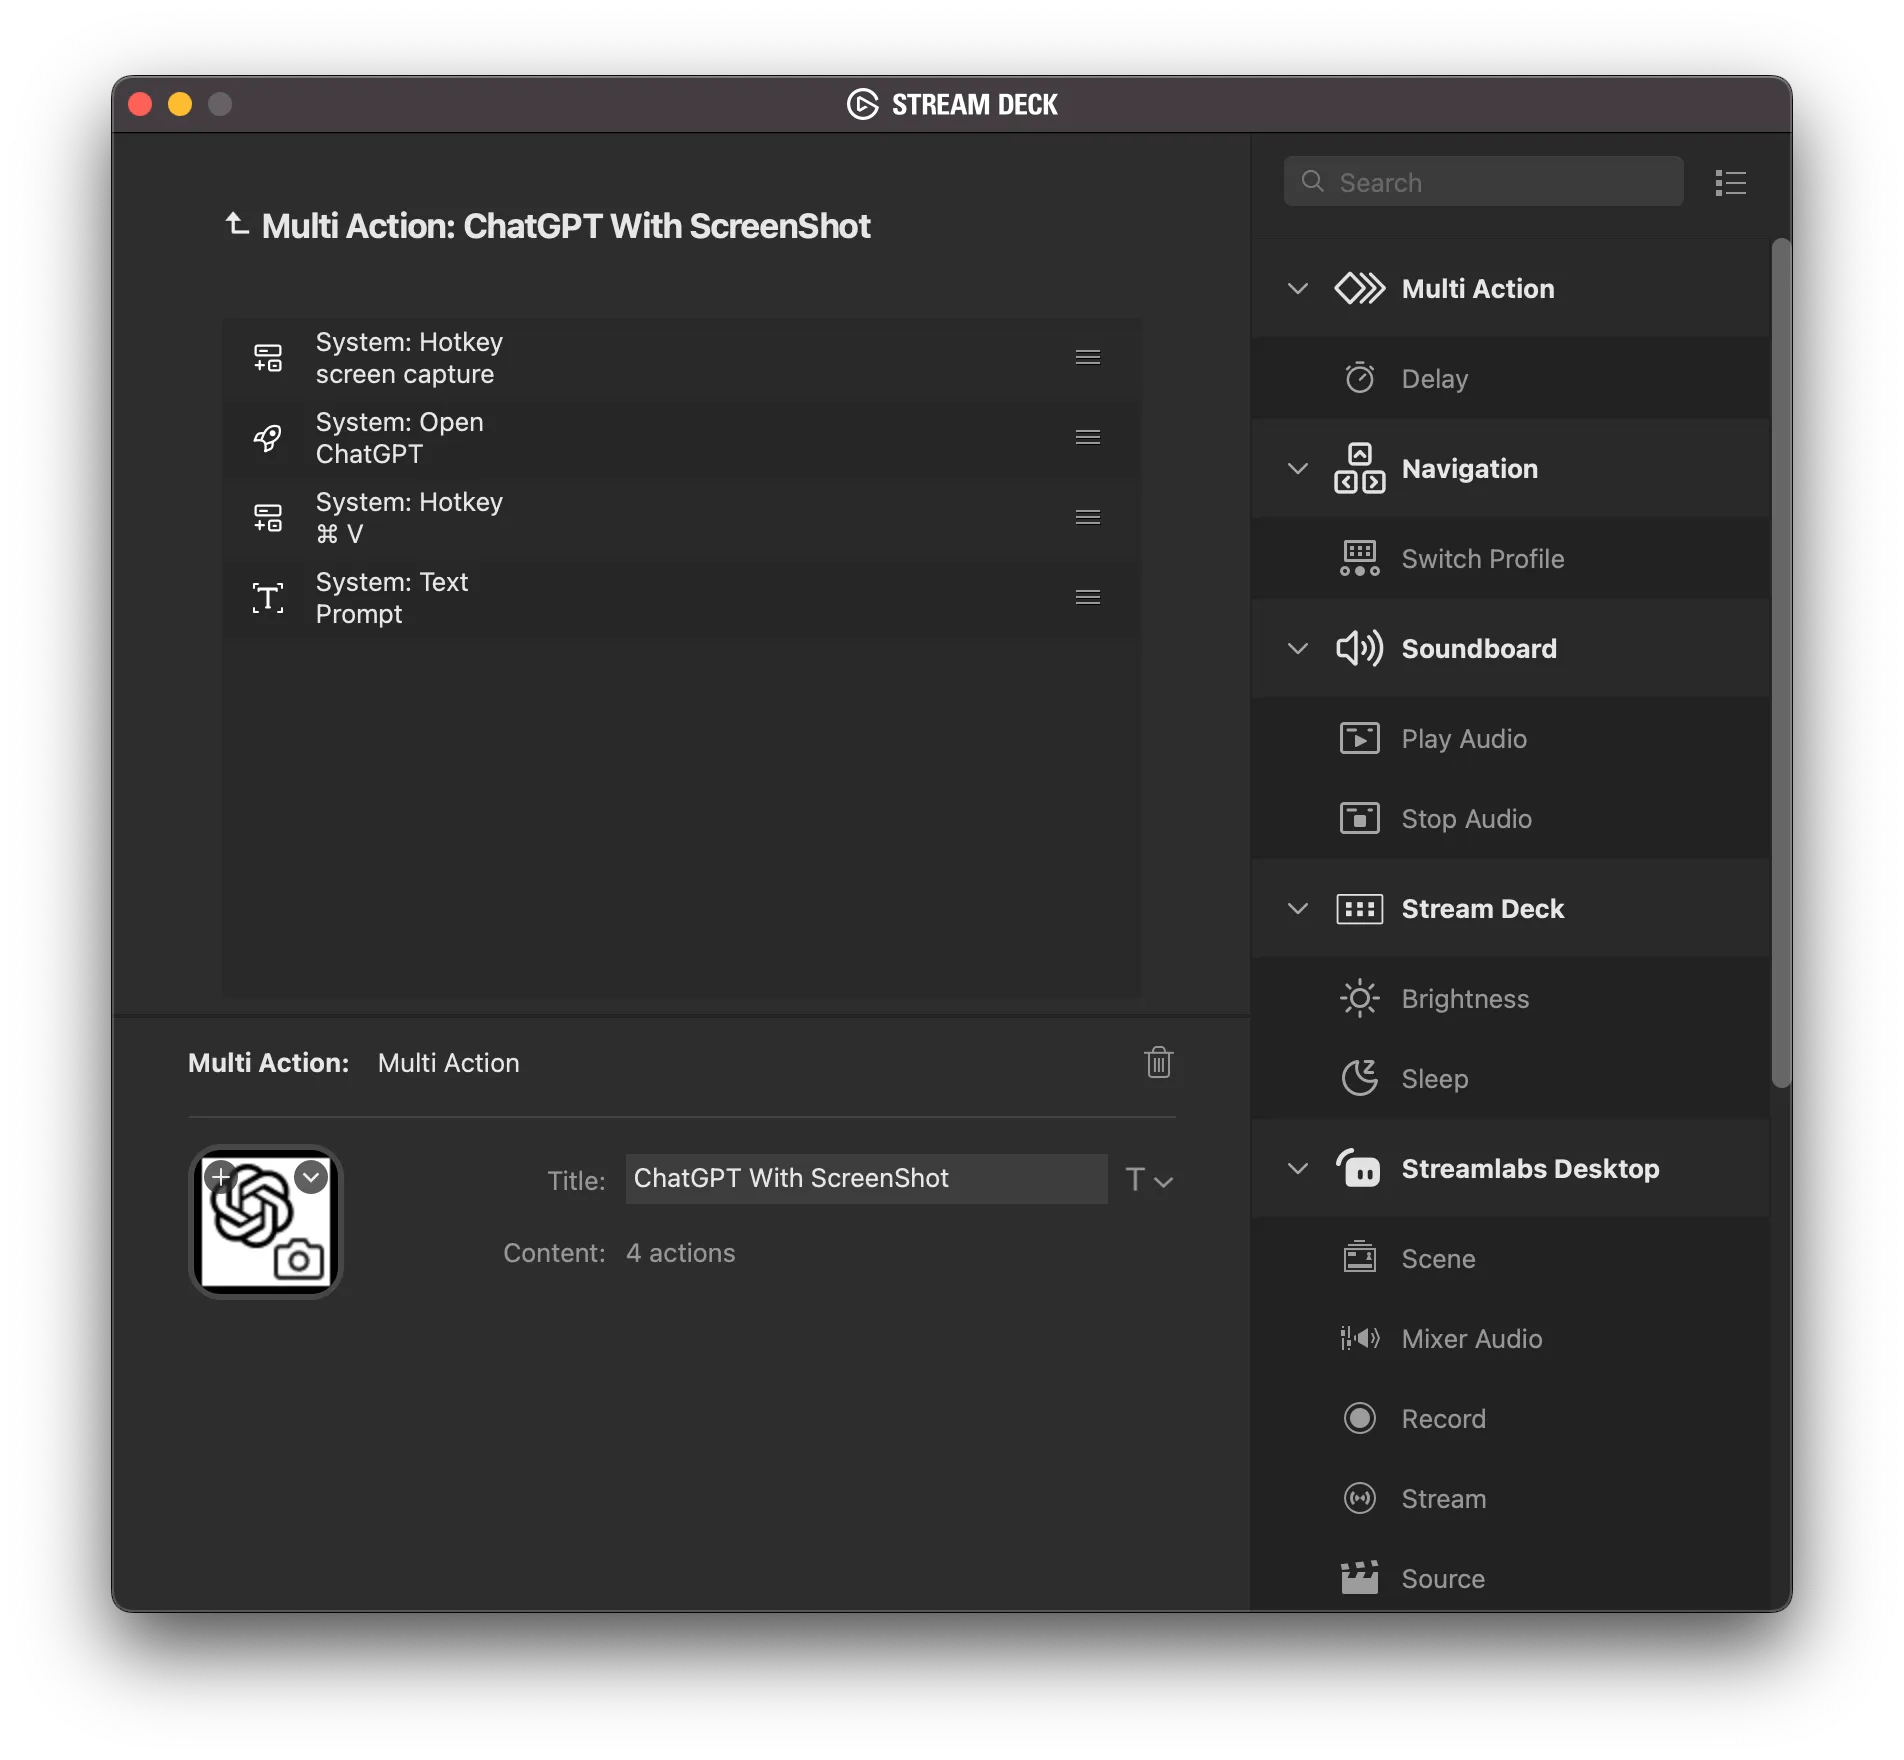Focus the actions Search field
1904x1760 pixels.
pyautogui.click(x=1484, y=182)
